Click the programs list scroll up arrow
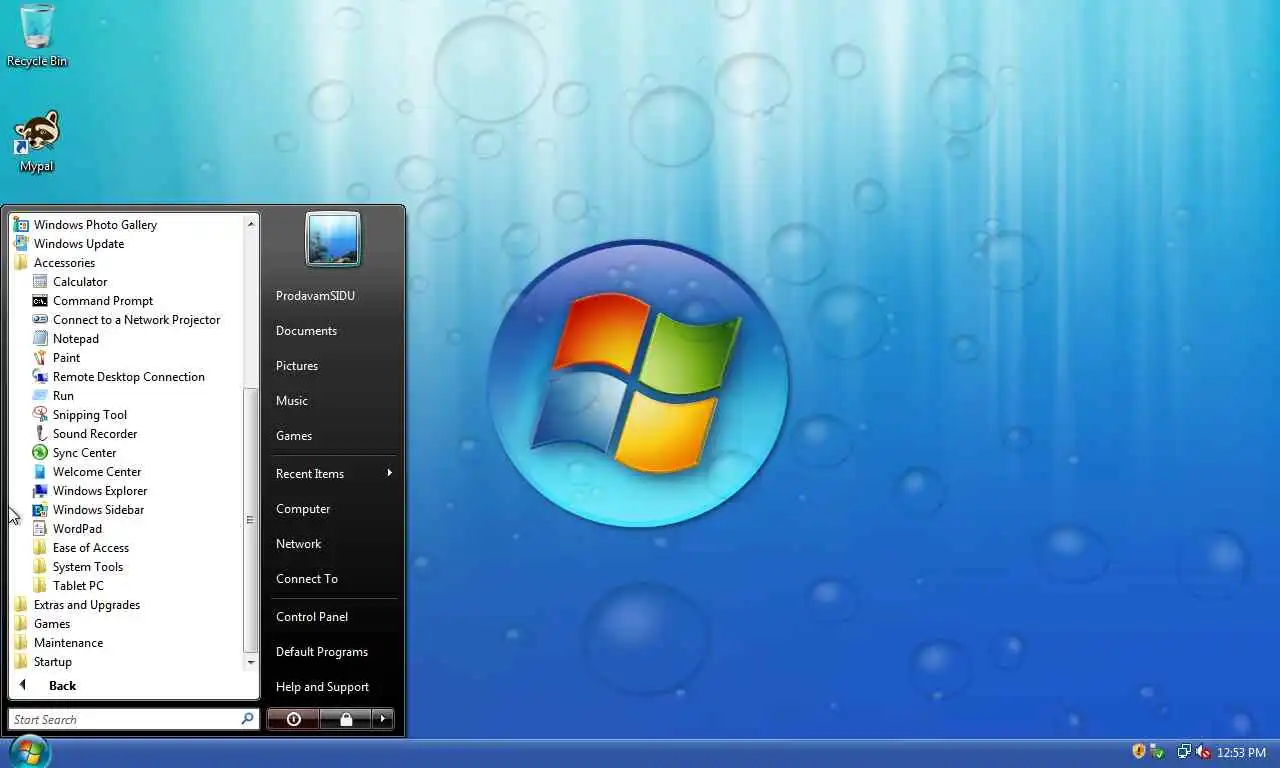 pos(251,224)
